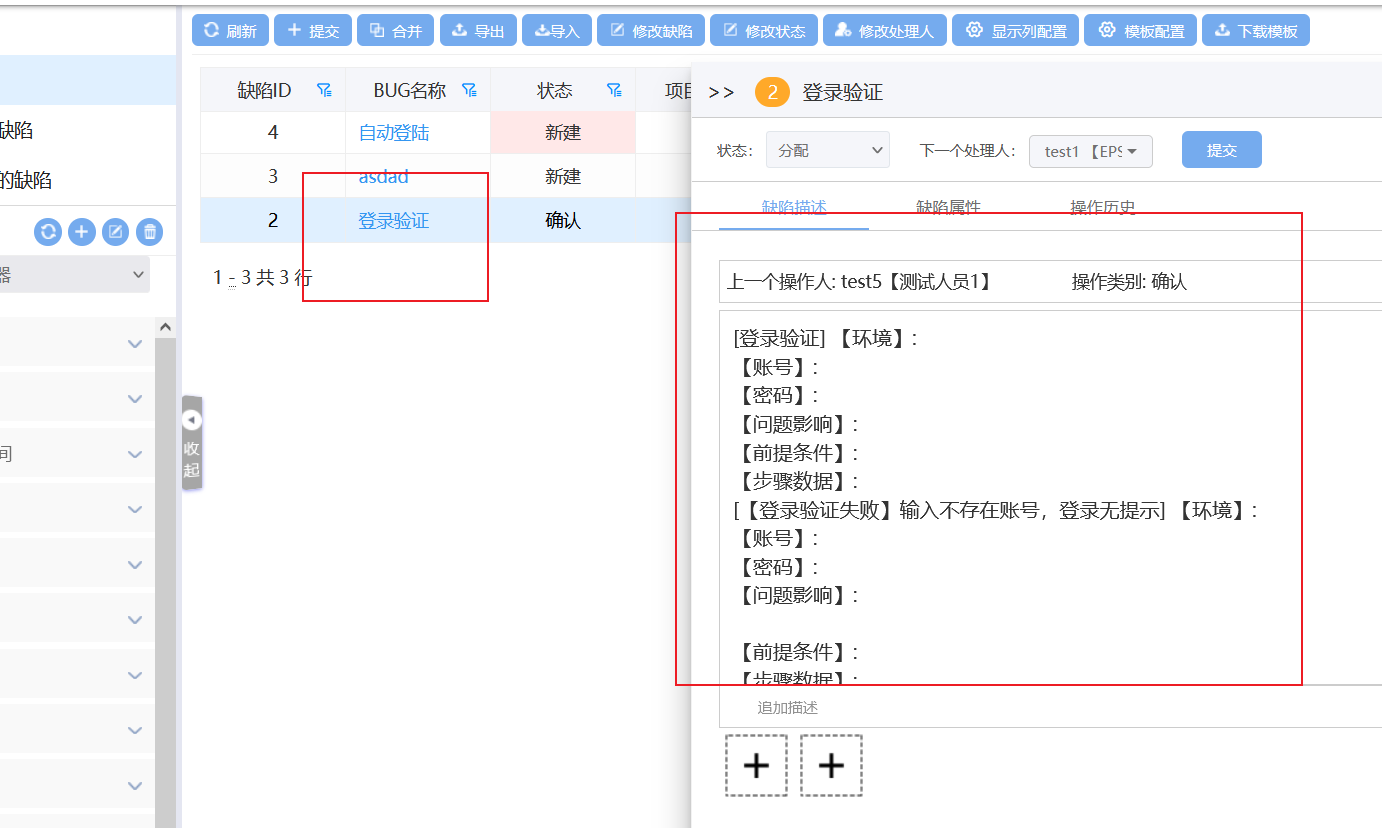
Task: Click the blue 提交 button in detail panel
Action: tap(1221, 150)
